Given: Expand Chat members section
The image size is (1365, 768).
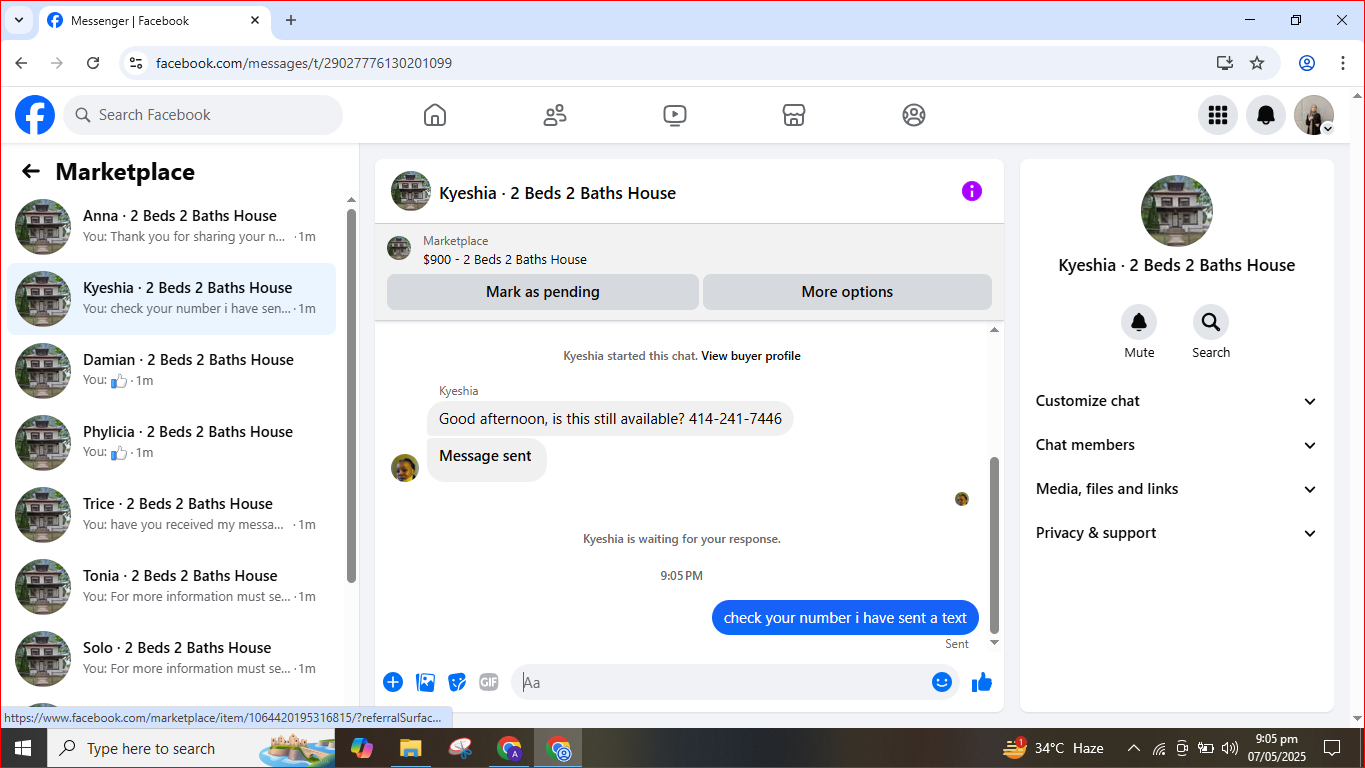Looking at the screenshot, I should [1177, 445].
